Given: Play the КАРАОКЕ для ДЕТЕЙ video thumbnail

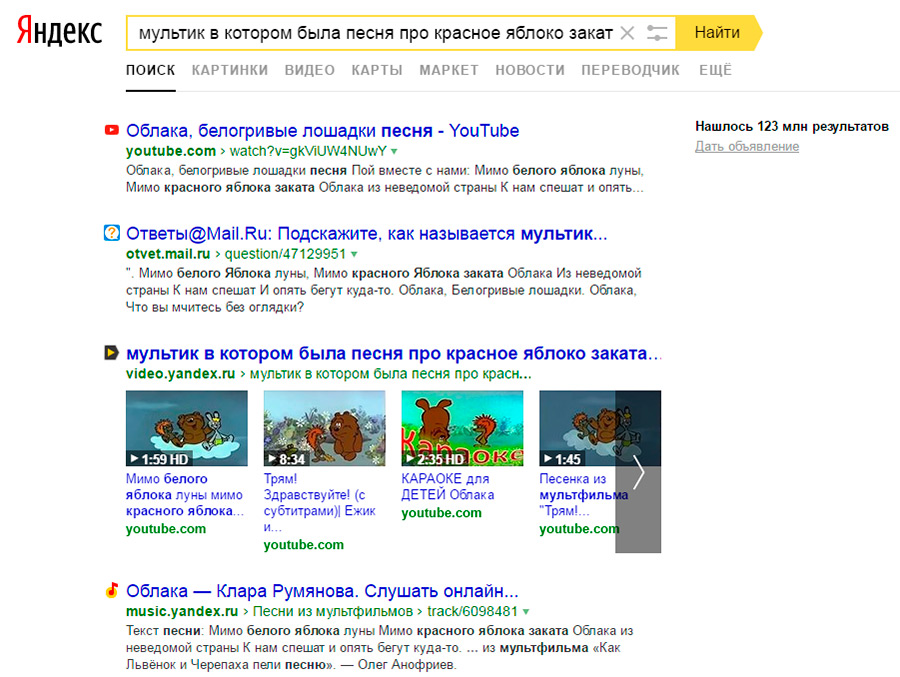Looking at the screenshot, I should point(462,429).
